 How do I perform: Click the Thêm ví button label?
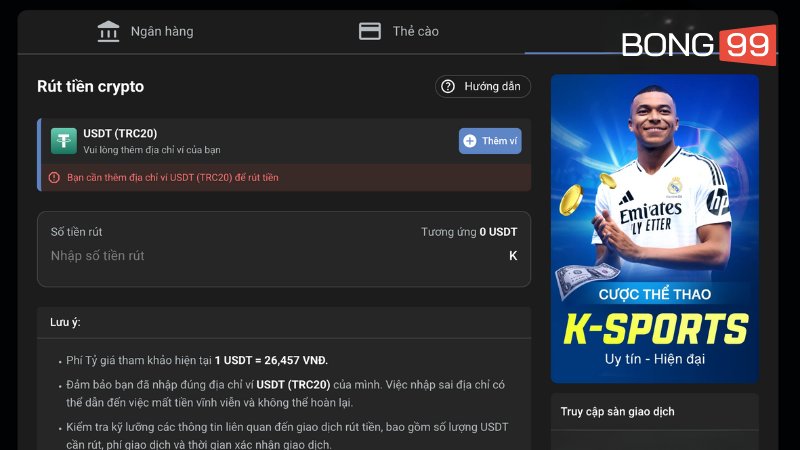[x=499, y=141]
